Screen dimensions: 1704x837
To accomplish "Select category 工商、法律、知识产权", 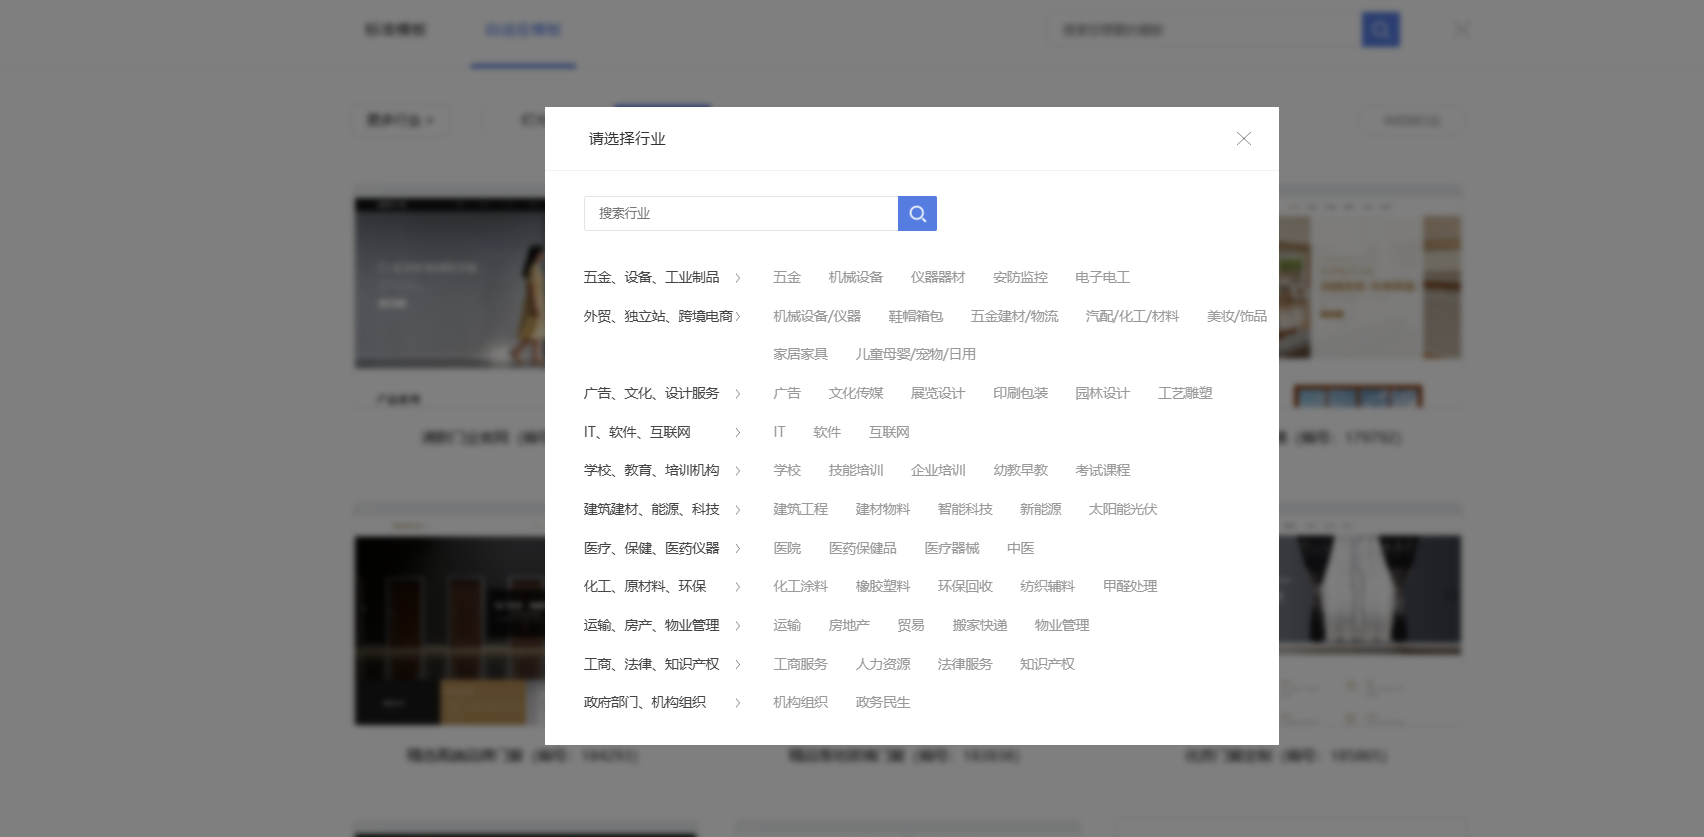I will [651, 664].
